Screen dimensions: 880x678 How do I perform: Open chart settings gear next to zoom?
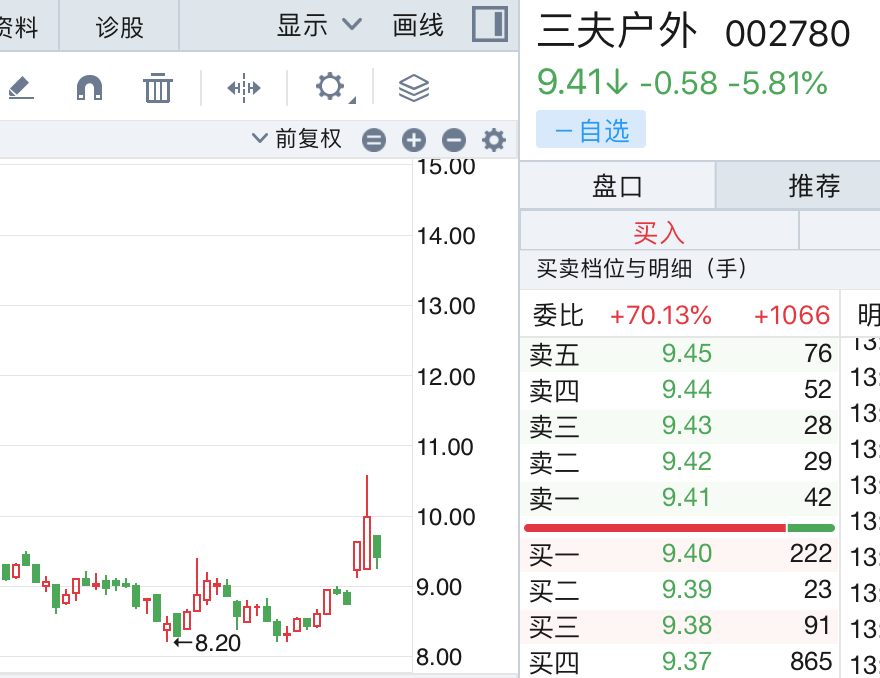coord(494,140)
